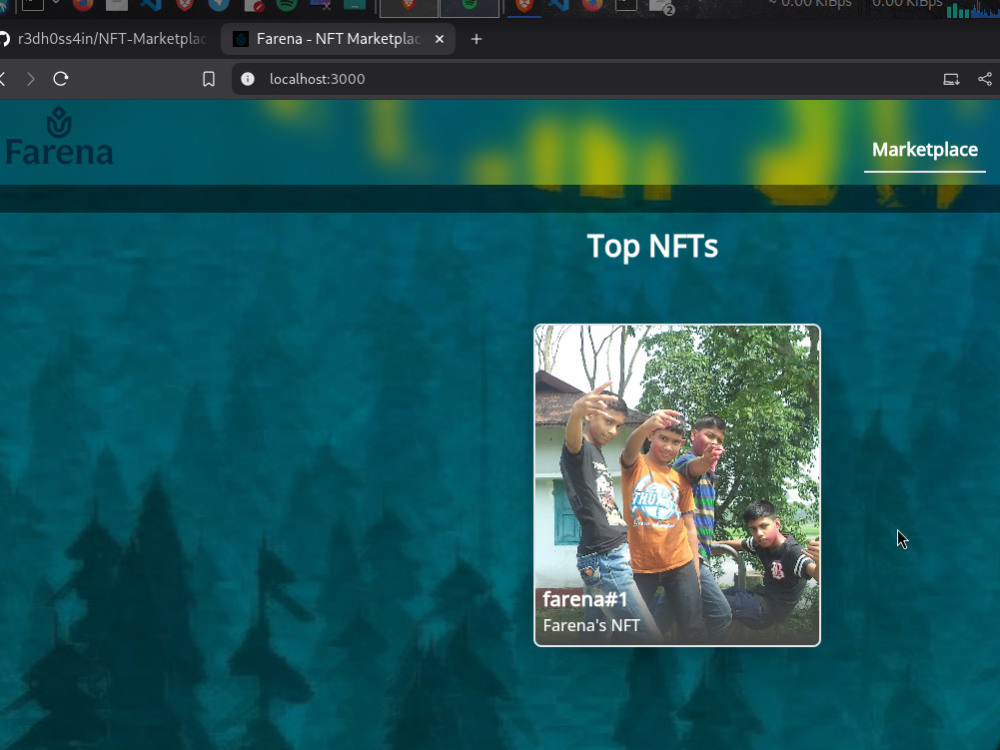1000x750 pixels.
Task: Close the Farena - NFT Marketplace tab
Action: 439,39
